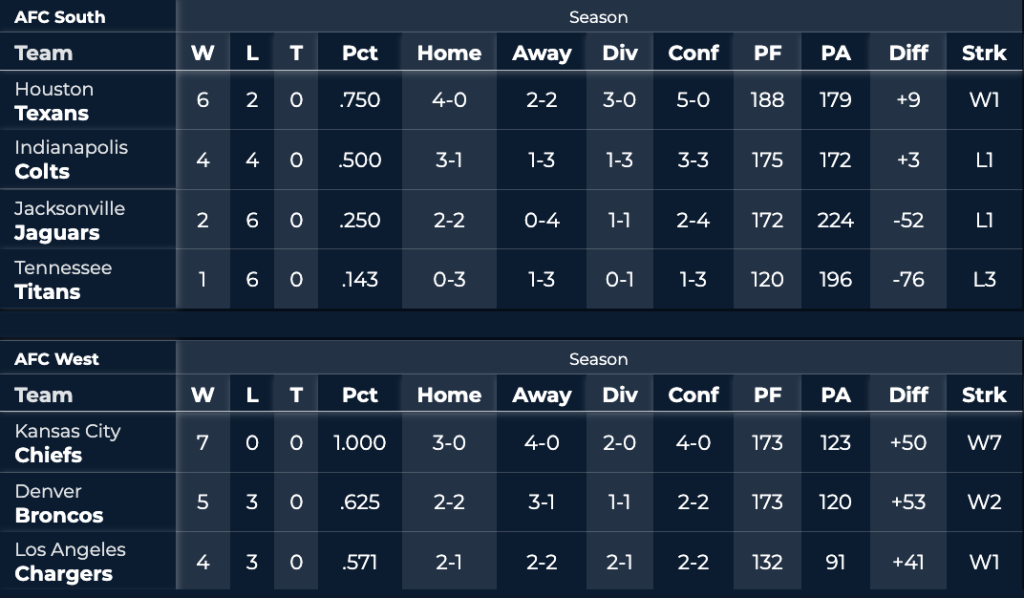Open the Houston Texans team link
Screen dimensions: 1024x598
[x=54, y=101]
